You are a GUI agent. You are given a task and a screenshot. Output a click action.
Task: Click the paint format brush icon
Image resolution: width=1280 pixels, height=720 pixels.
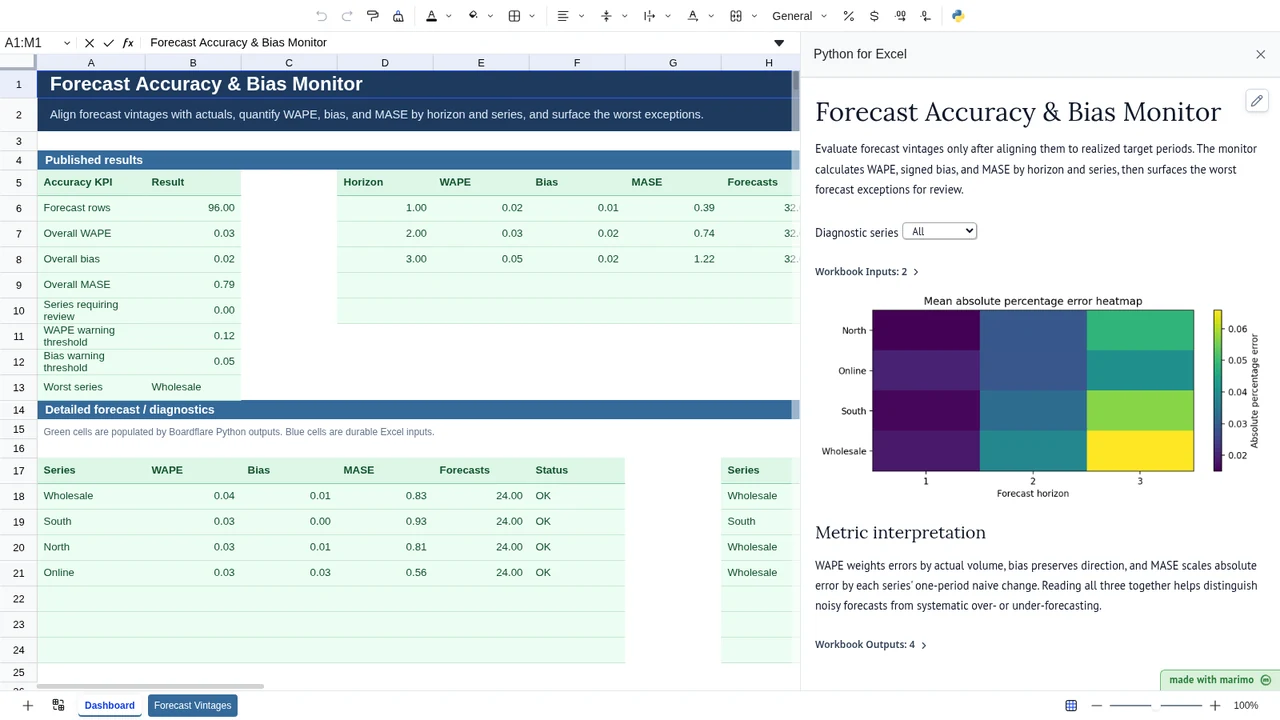(x=372, y=16)
